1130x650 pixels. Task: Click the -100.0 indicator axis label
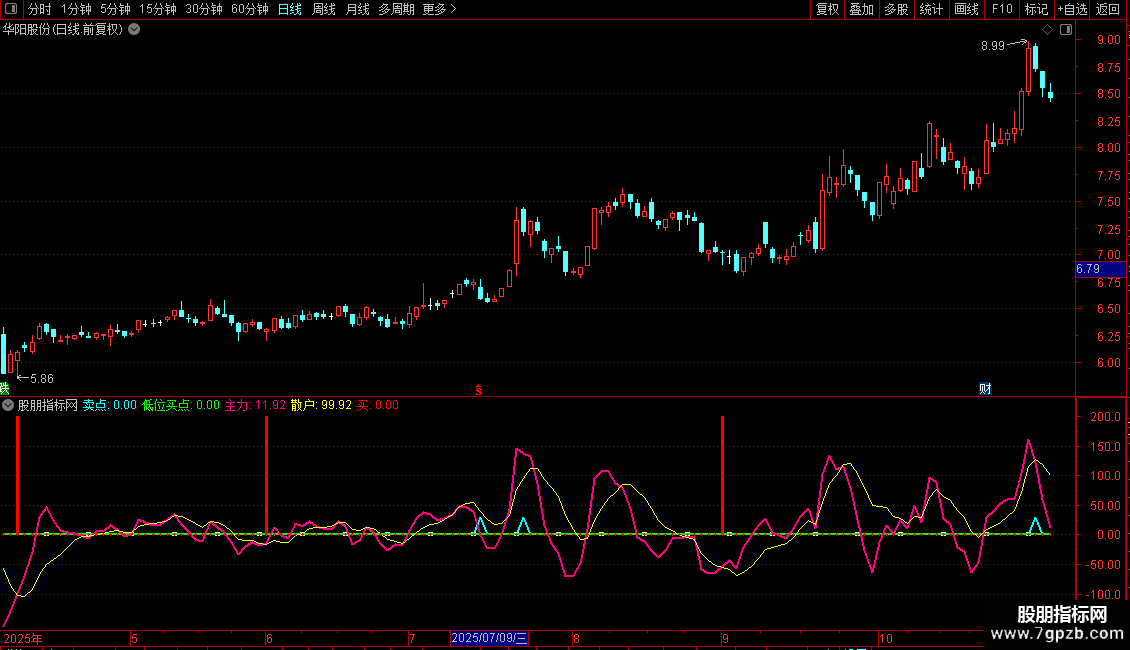(x=1104, y=595)
